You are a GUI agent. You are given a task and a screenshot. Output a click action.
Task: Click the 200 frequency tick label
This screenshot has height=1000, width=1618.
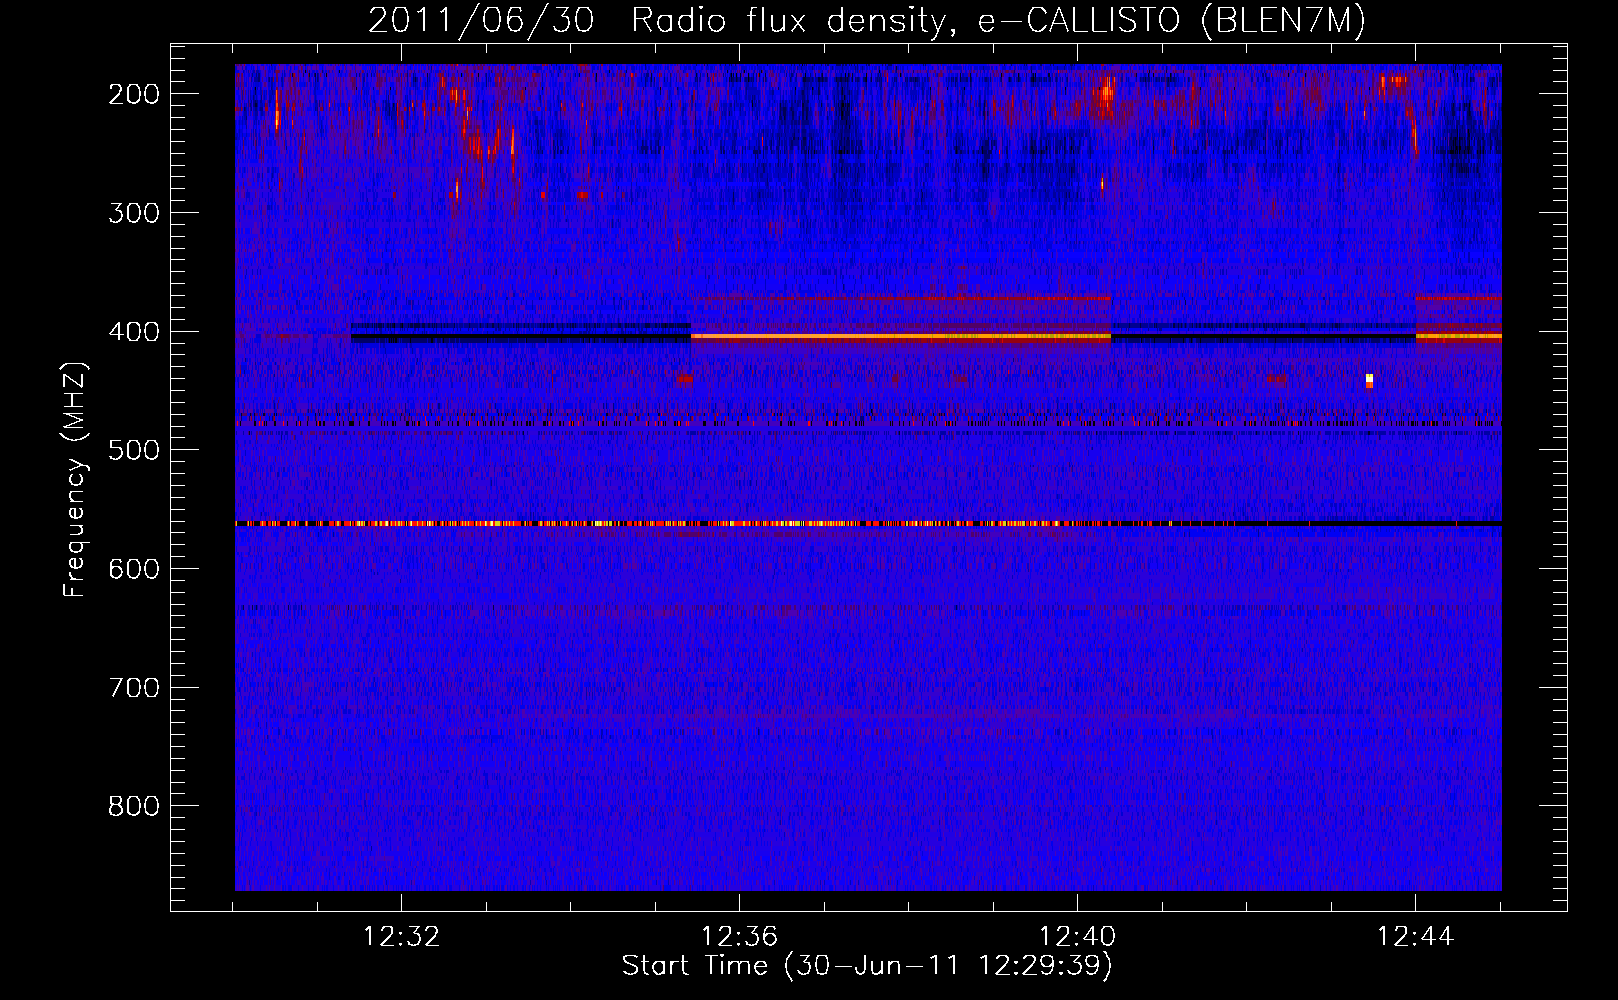pyautogui.click(x=134, y=94)
